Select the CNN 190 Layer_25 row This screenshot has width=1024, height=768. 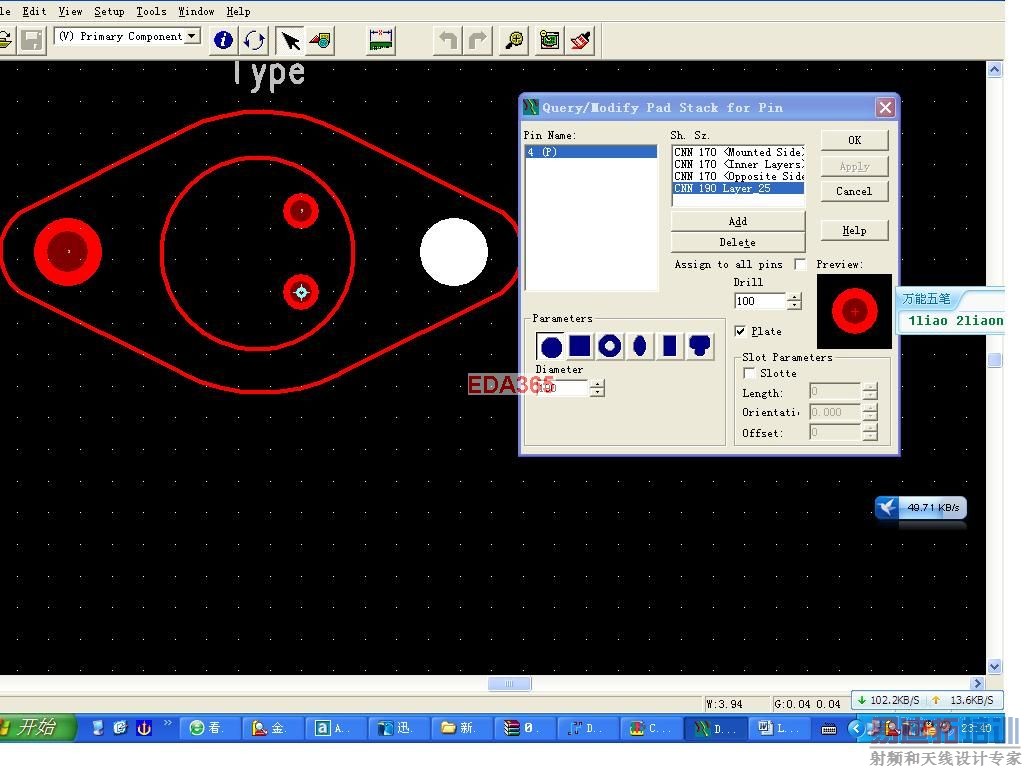[738, 188]
